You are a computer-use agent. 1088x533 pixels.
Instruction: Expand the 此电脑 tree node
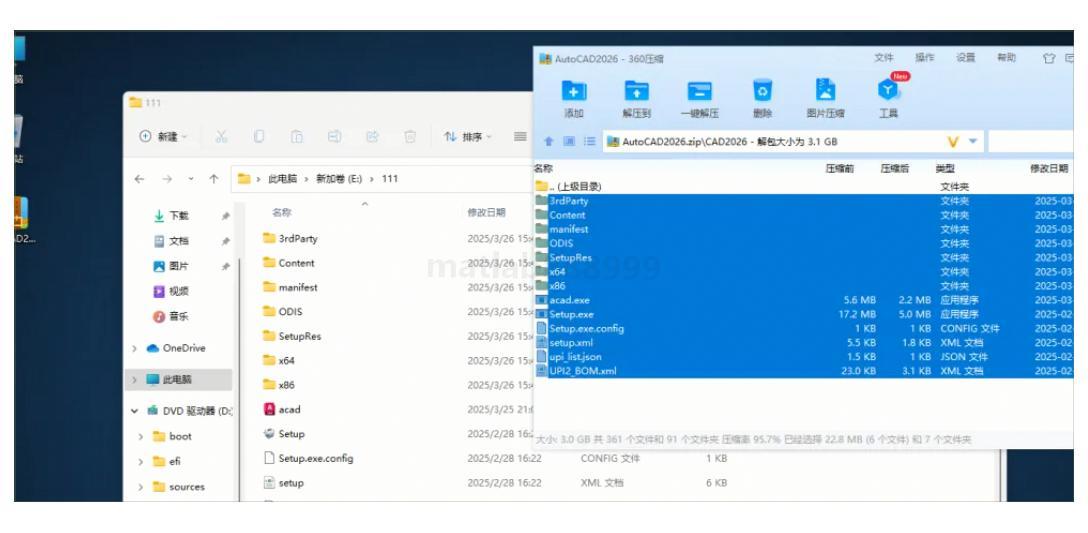pyautogui.click(x=134, y=380)
